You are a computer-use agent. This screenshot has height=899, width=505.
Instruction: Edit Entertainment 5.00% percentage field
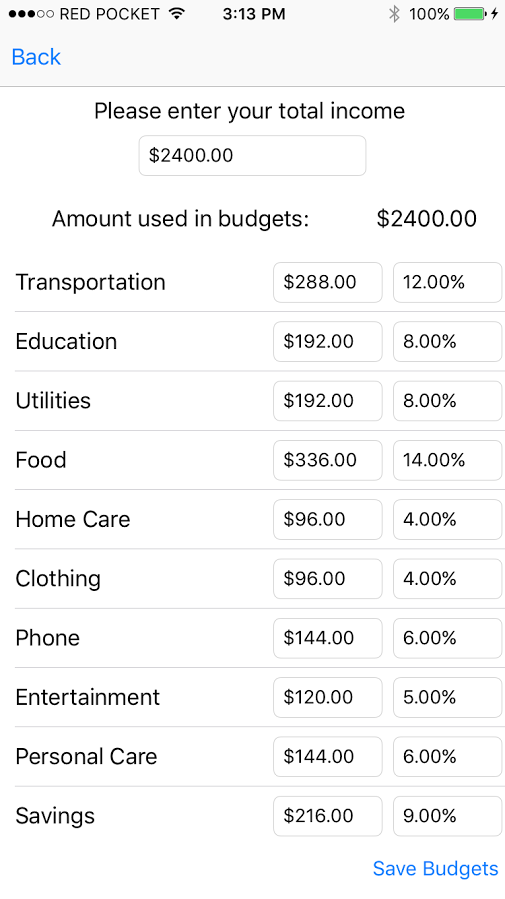pyautogui.click(x=447, y=697)
